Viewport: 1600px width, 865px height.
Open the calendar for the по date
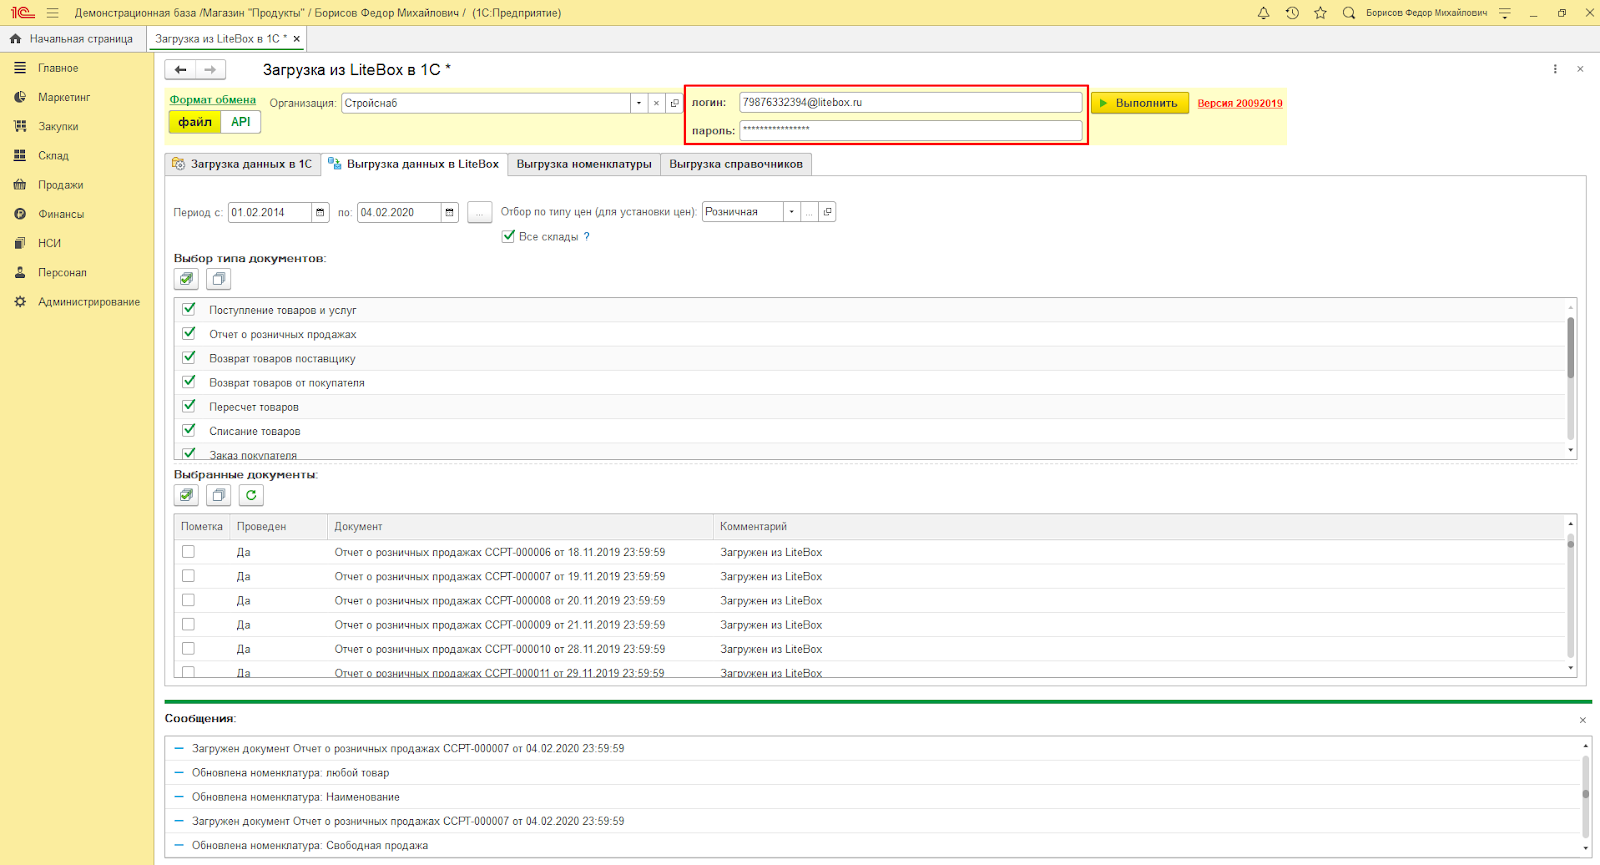pyautogui.click(x=450, y=212)
